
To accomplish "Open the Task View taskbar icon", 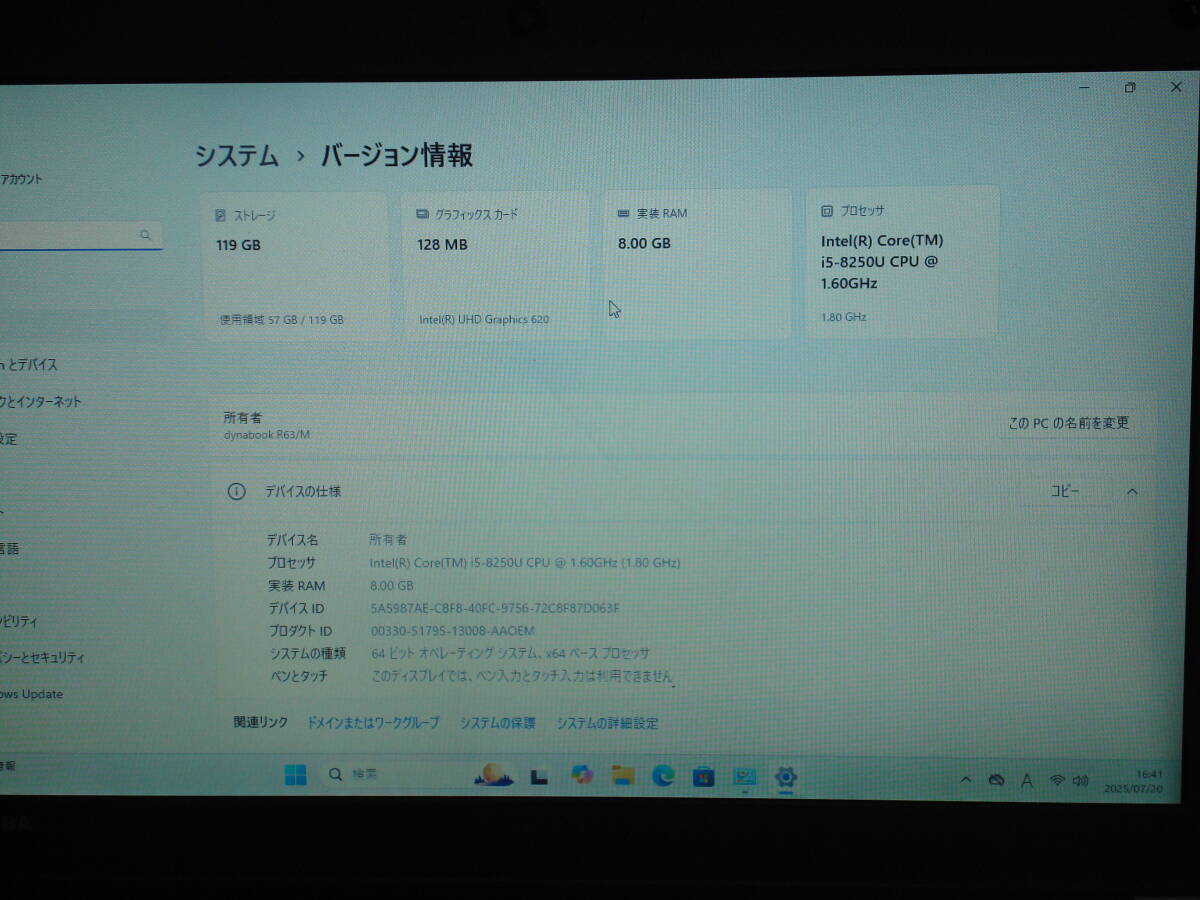I will (539, 776).
